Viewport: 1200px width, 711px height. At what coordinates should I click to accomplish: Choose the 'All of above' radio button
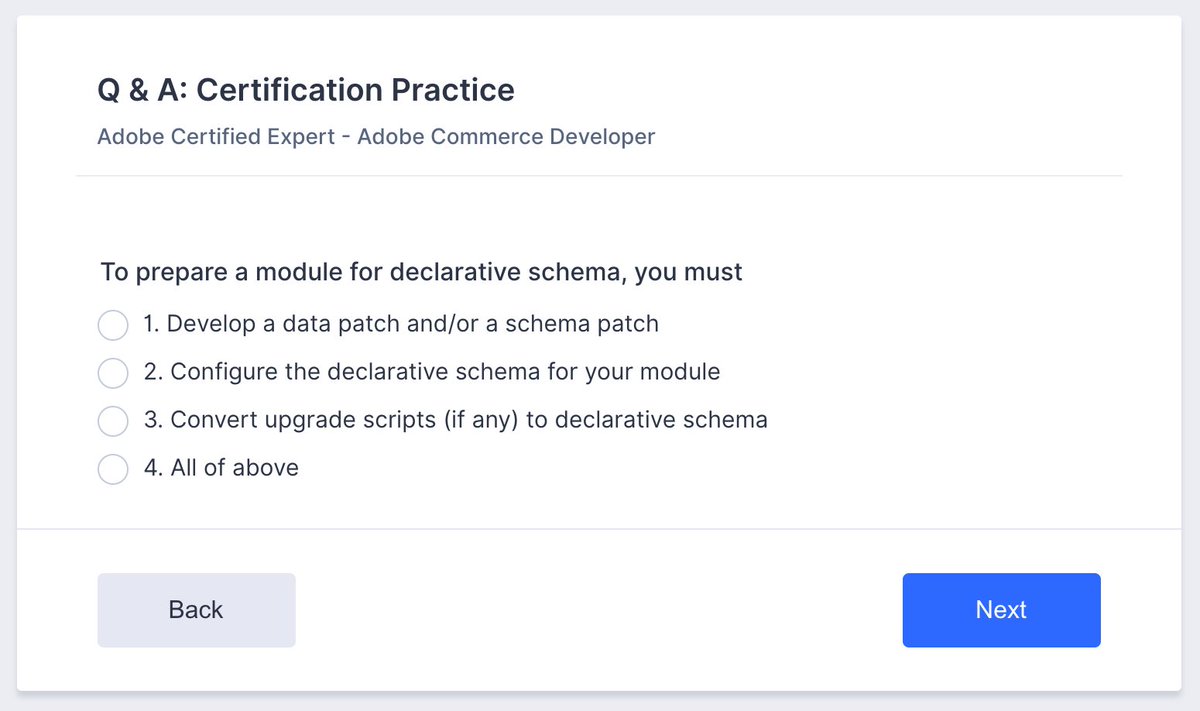(x=113, y=469)
